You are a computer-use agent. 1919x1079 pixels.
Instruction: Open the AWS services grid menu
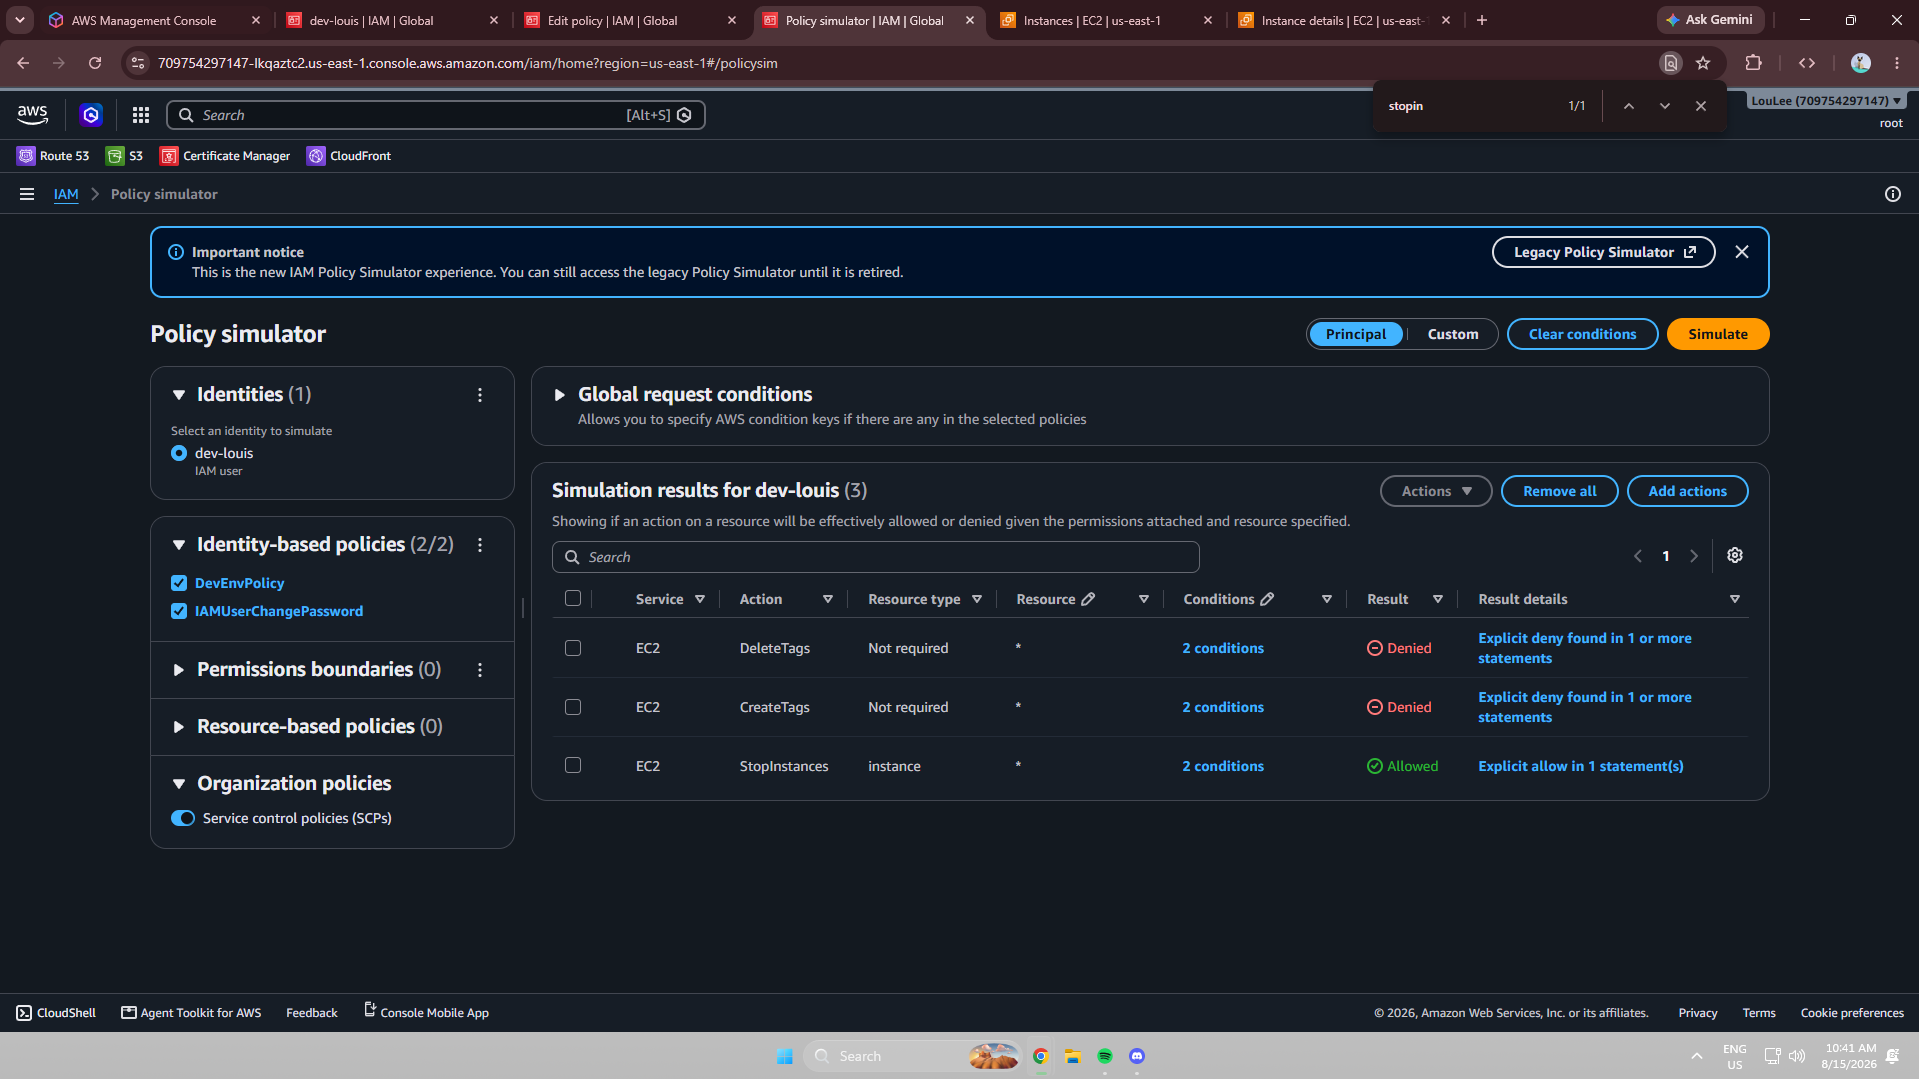point(141,115)
